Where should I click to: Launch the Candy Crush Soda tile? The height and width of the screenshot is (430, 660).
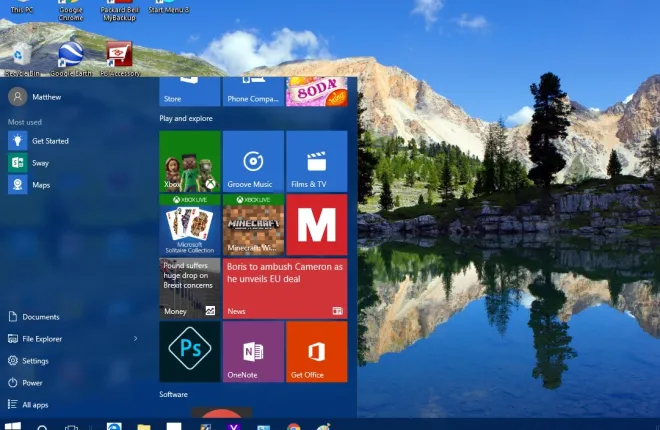317,91
